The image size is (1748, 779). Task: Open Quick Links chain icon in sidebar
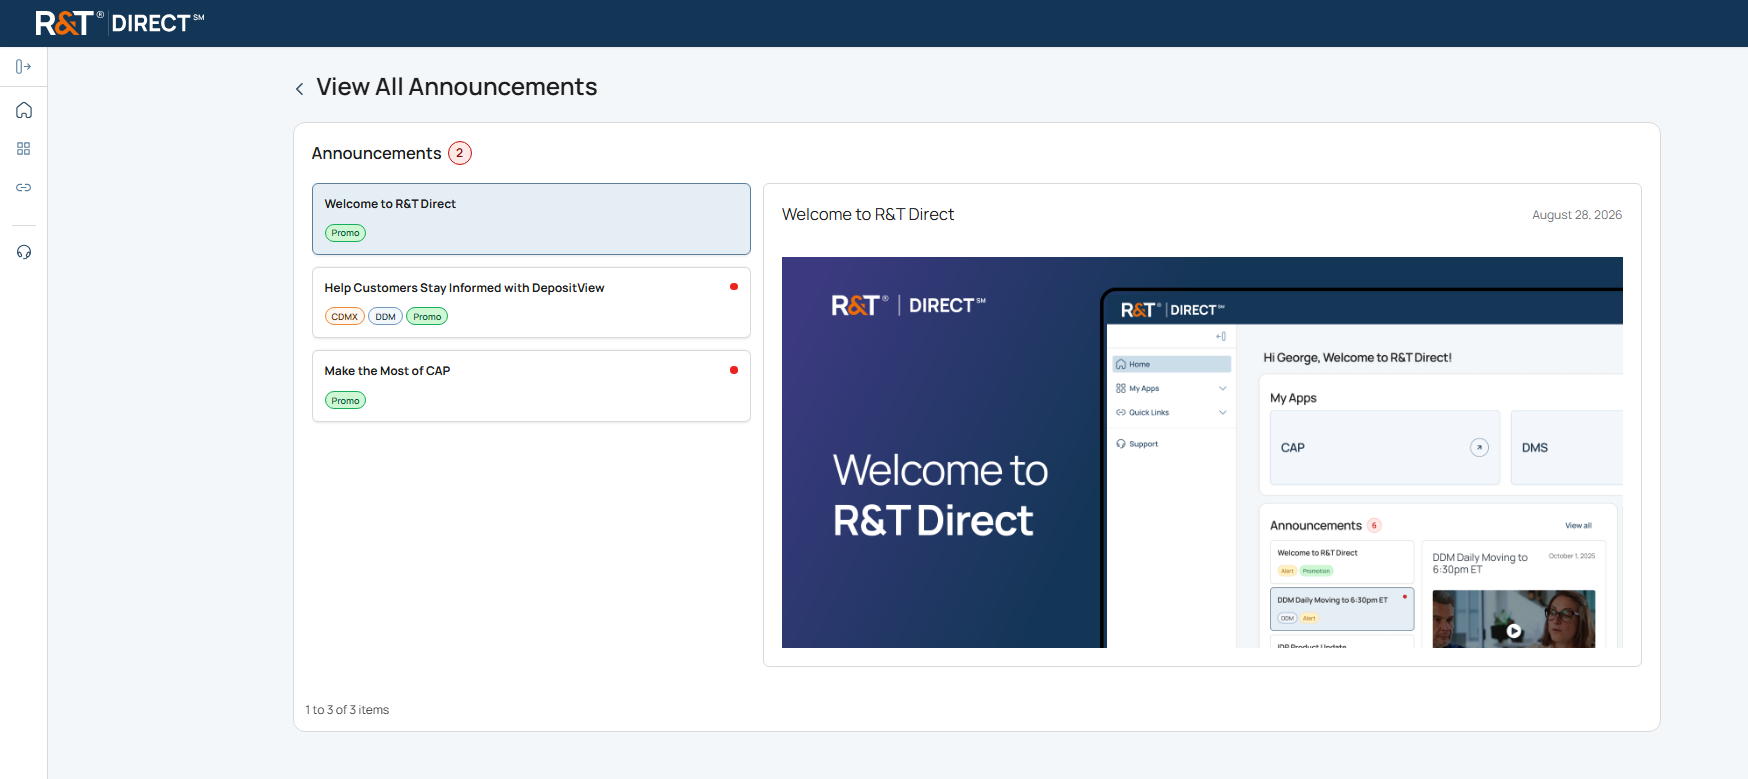coord(24,188)
